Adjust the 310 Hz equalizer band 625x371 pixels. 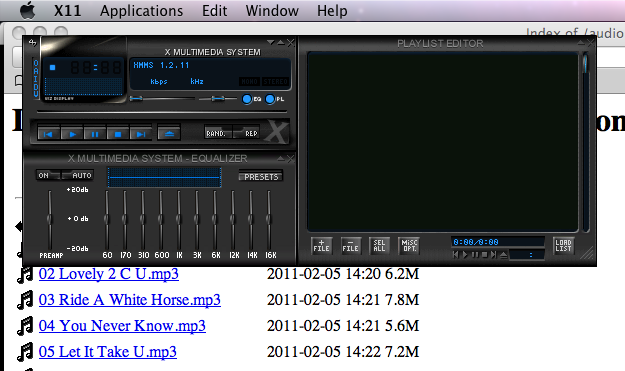click(143, 219)
